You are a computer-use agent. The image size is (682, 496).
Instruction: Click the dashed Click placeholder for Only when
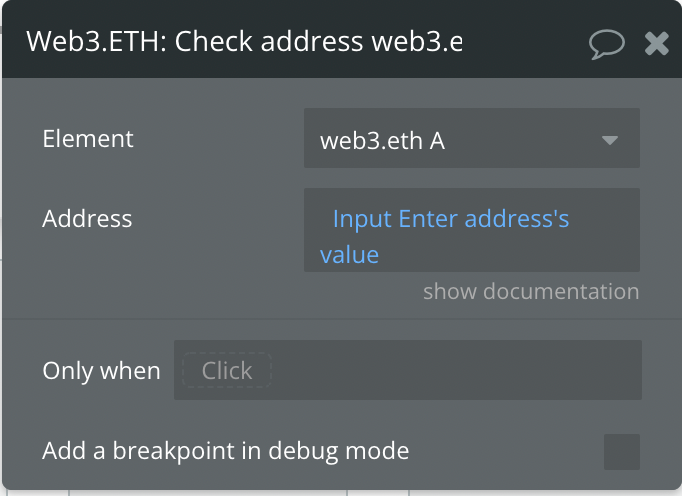tap(227, 370)
